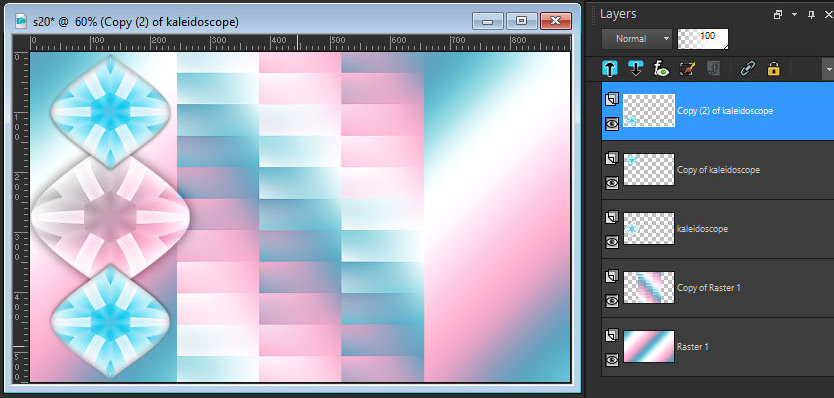Click the 'Copy (2) of kaleidoscope' layer name
Viewport: 834px width, 398px height.
[x=725, y=111]
